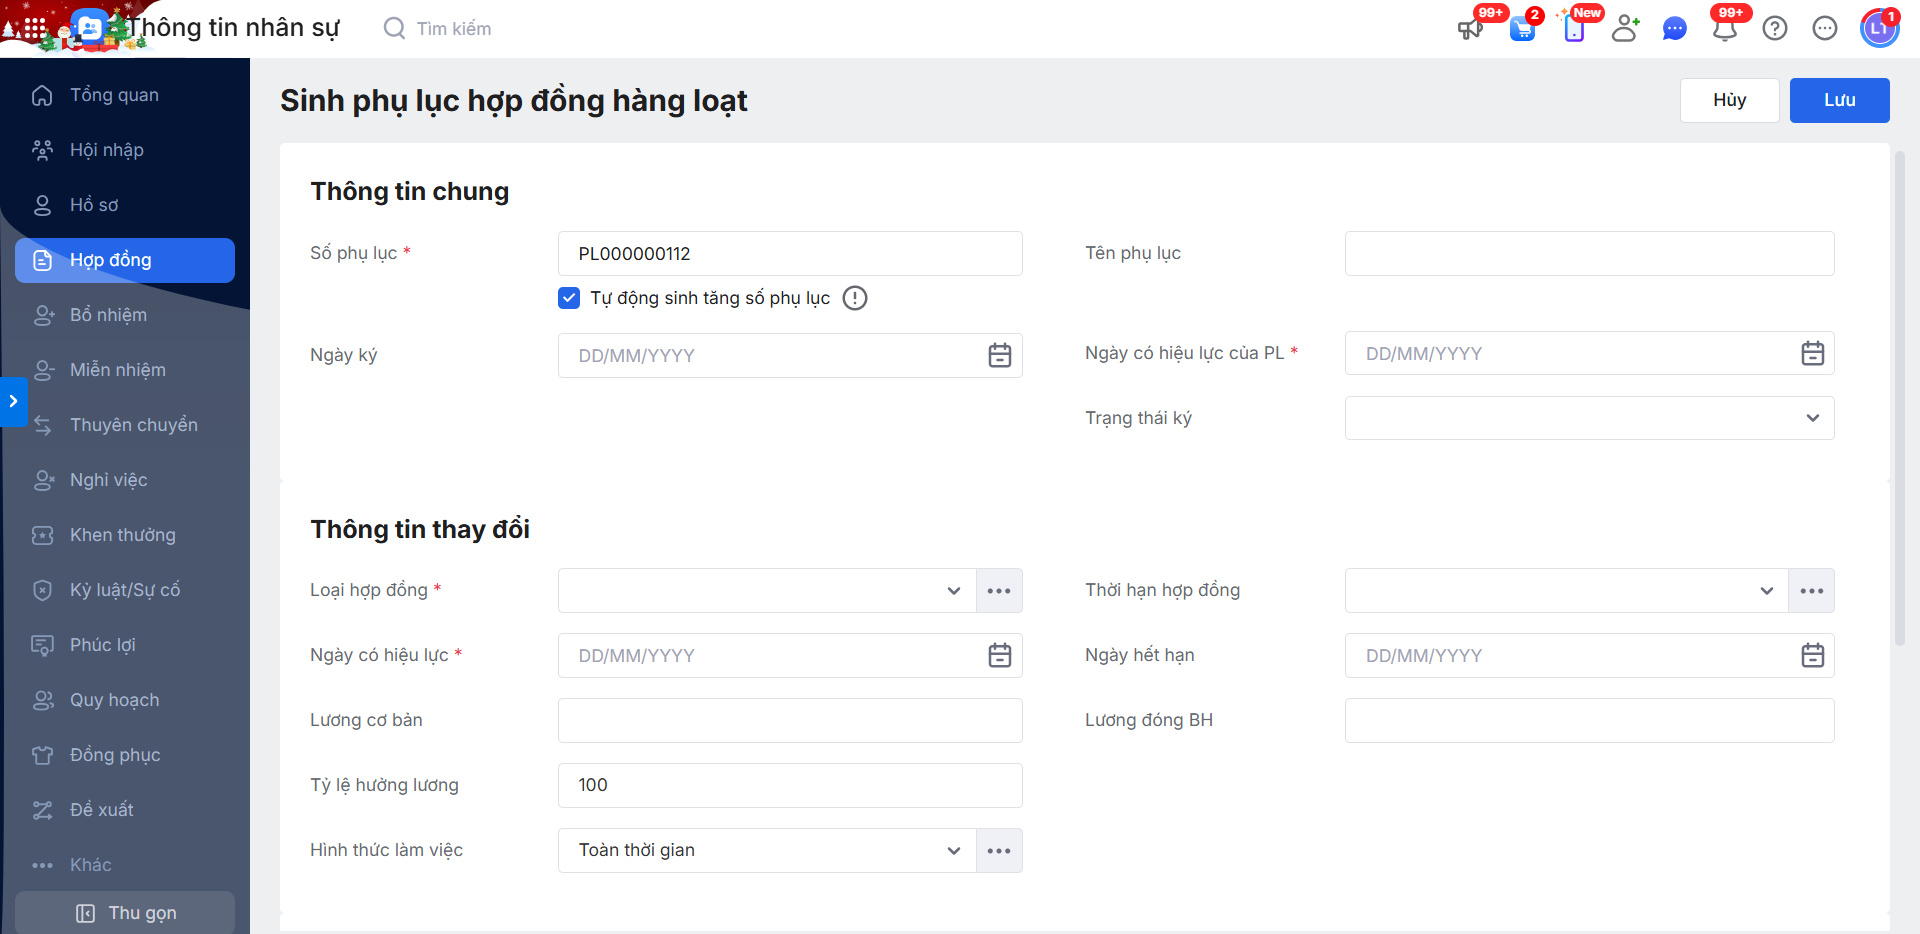Viewport: 1920px width, 934px height.
Task: Click the Hủy button
Action: tap(1729, 100)
